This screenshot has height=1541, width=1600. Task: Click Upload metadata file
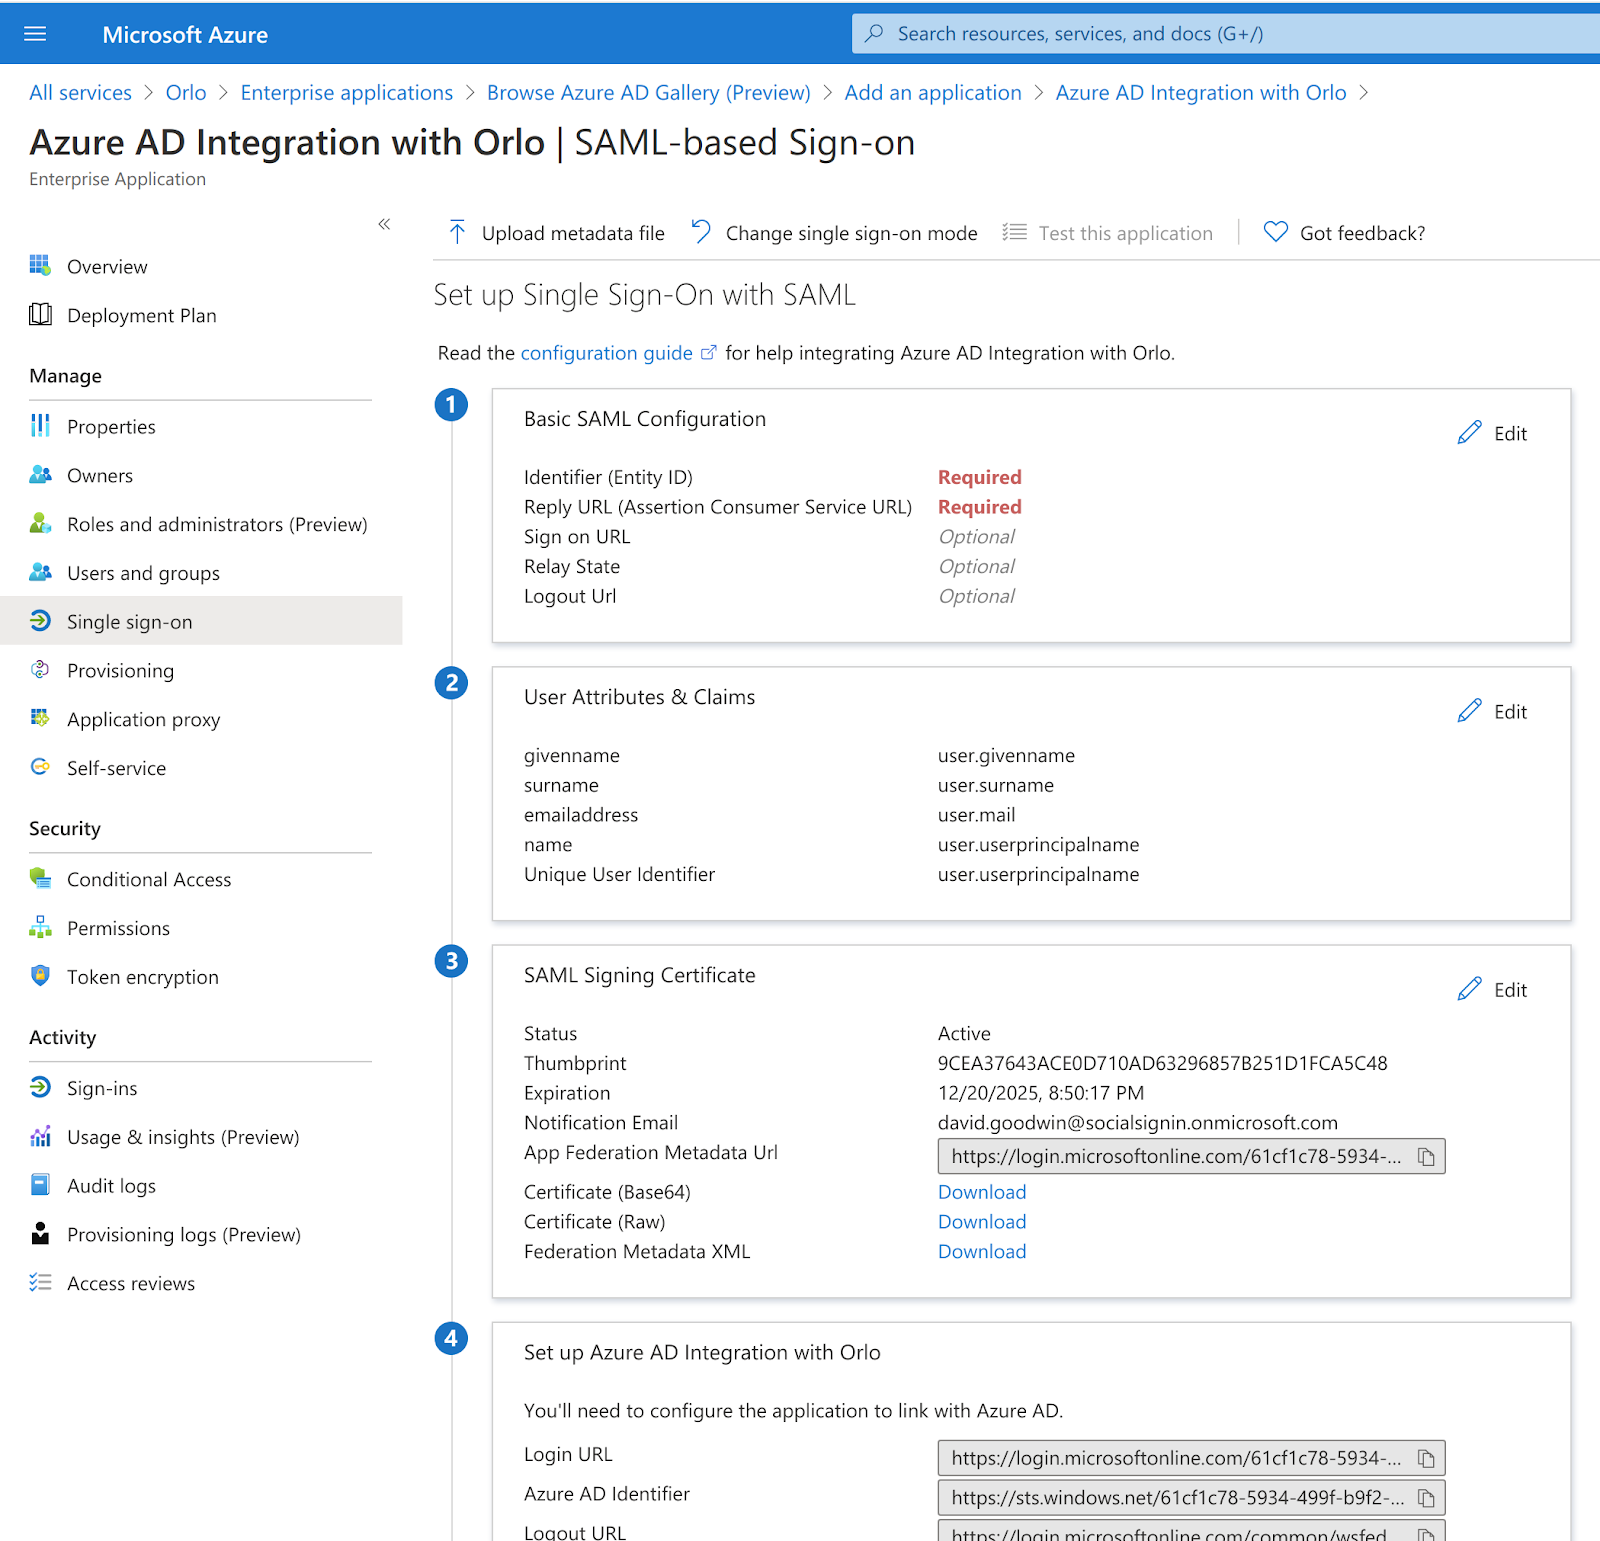(x=556, y=233)
